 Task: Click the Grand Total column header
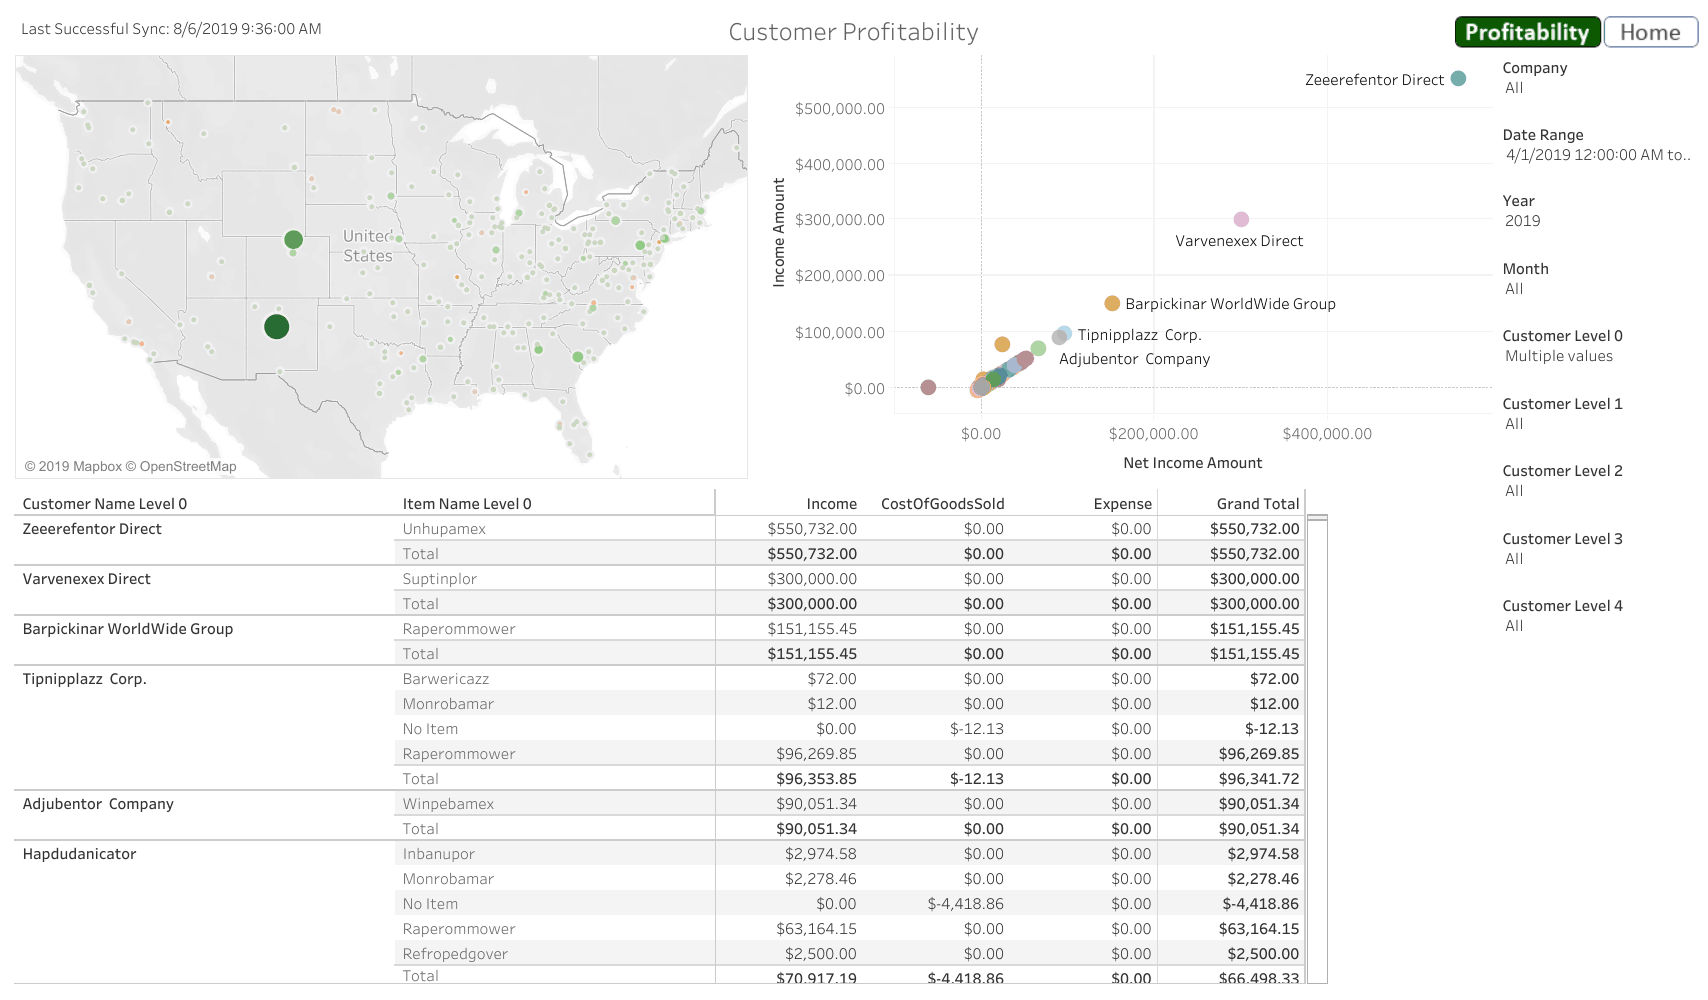pyautogui.click(x=1258, y=504)
